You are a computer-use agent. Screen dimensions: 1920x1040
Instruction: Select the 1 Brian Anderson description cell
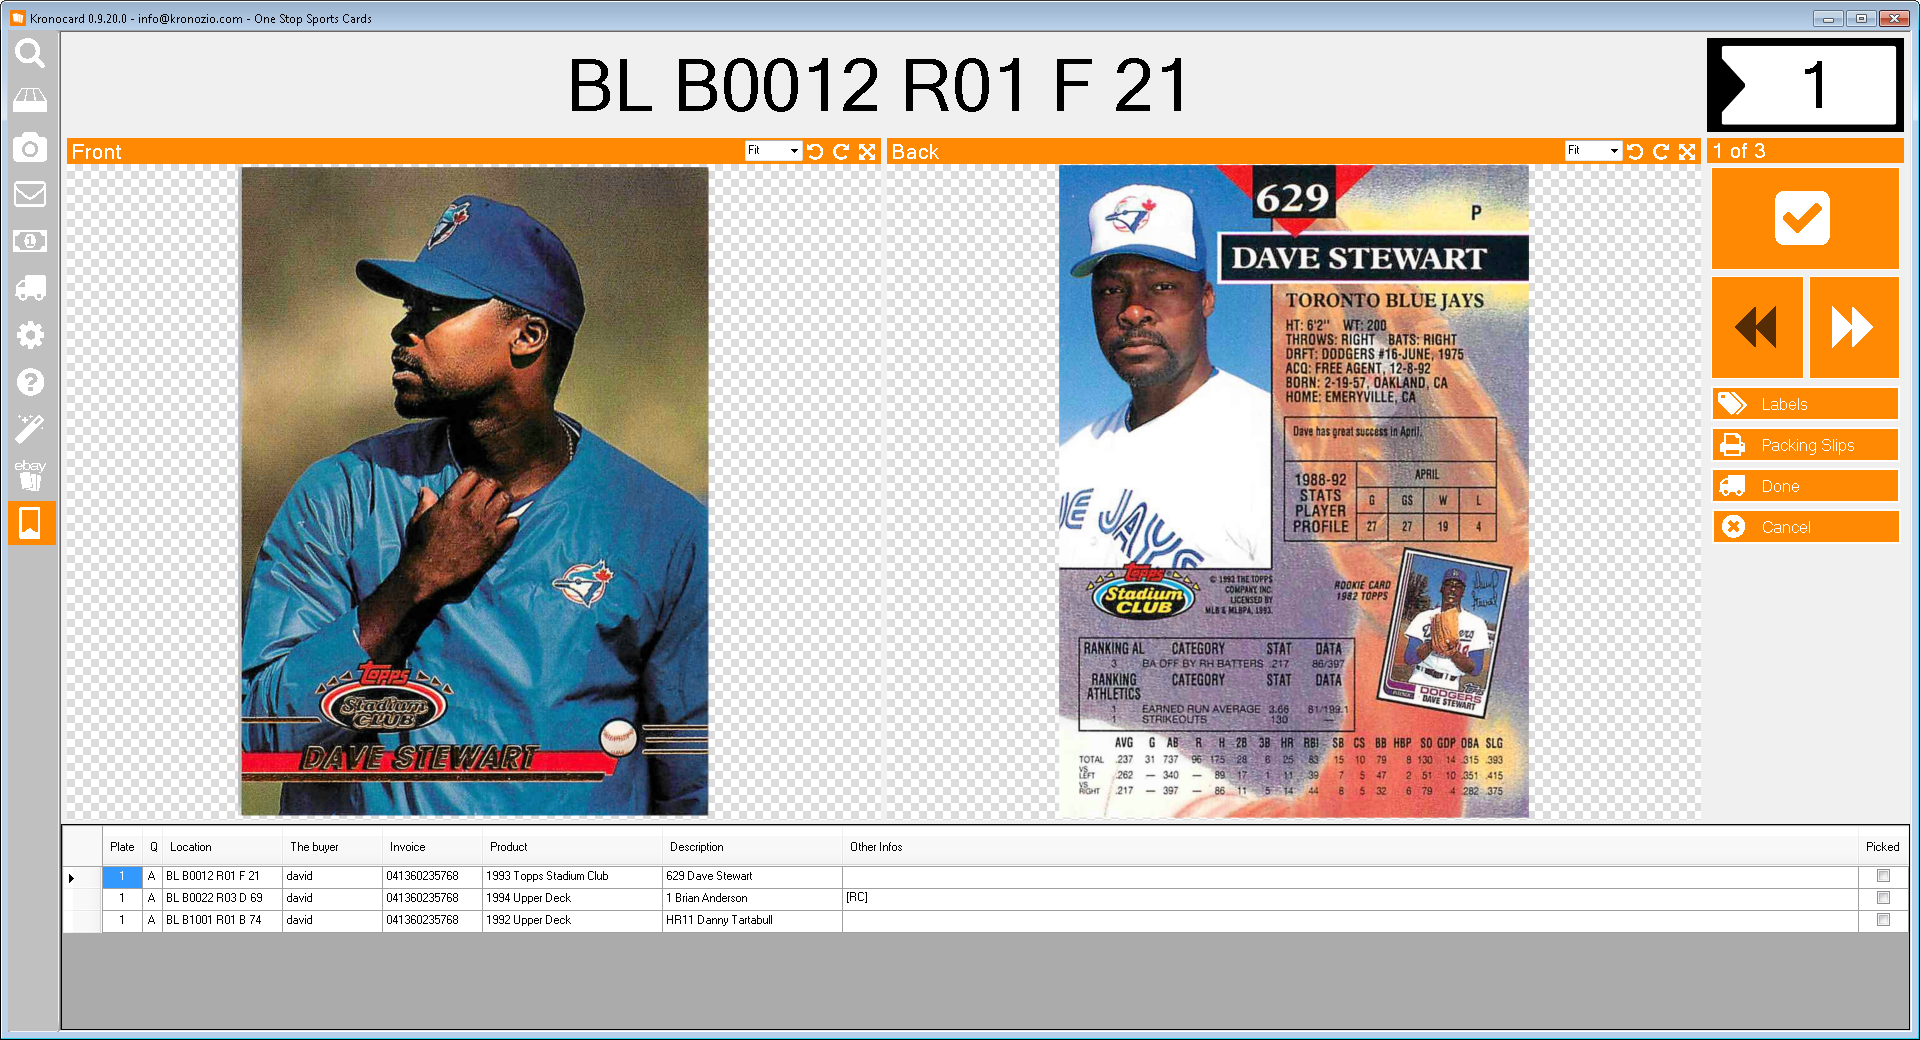coord(752,898)
